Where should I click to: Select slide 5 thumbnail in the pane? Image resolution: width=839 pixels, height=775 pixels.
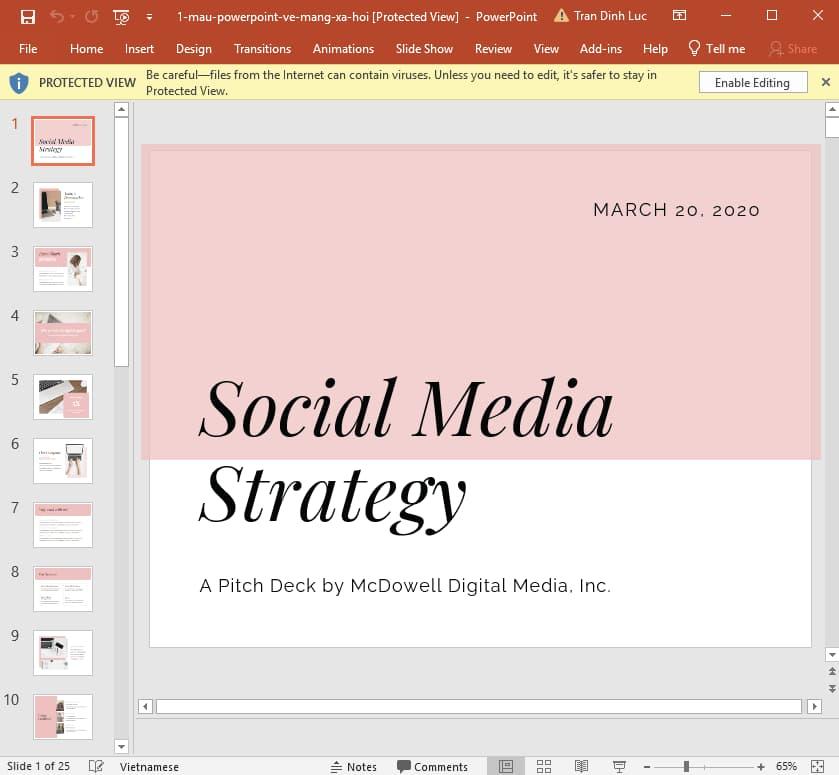point(62,397)
